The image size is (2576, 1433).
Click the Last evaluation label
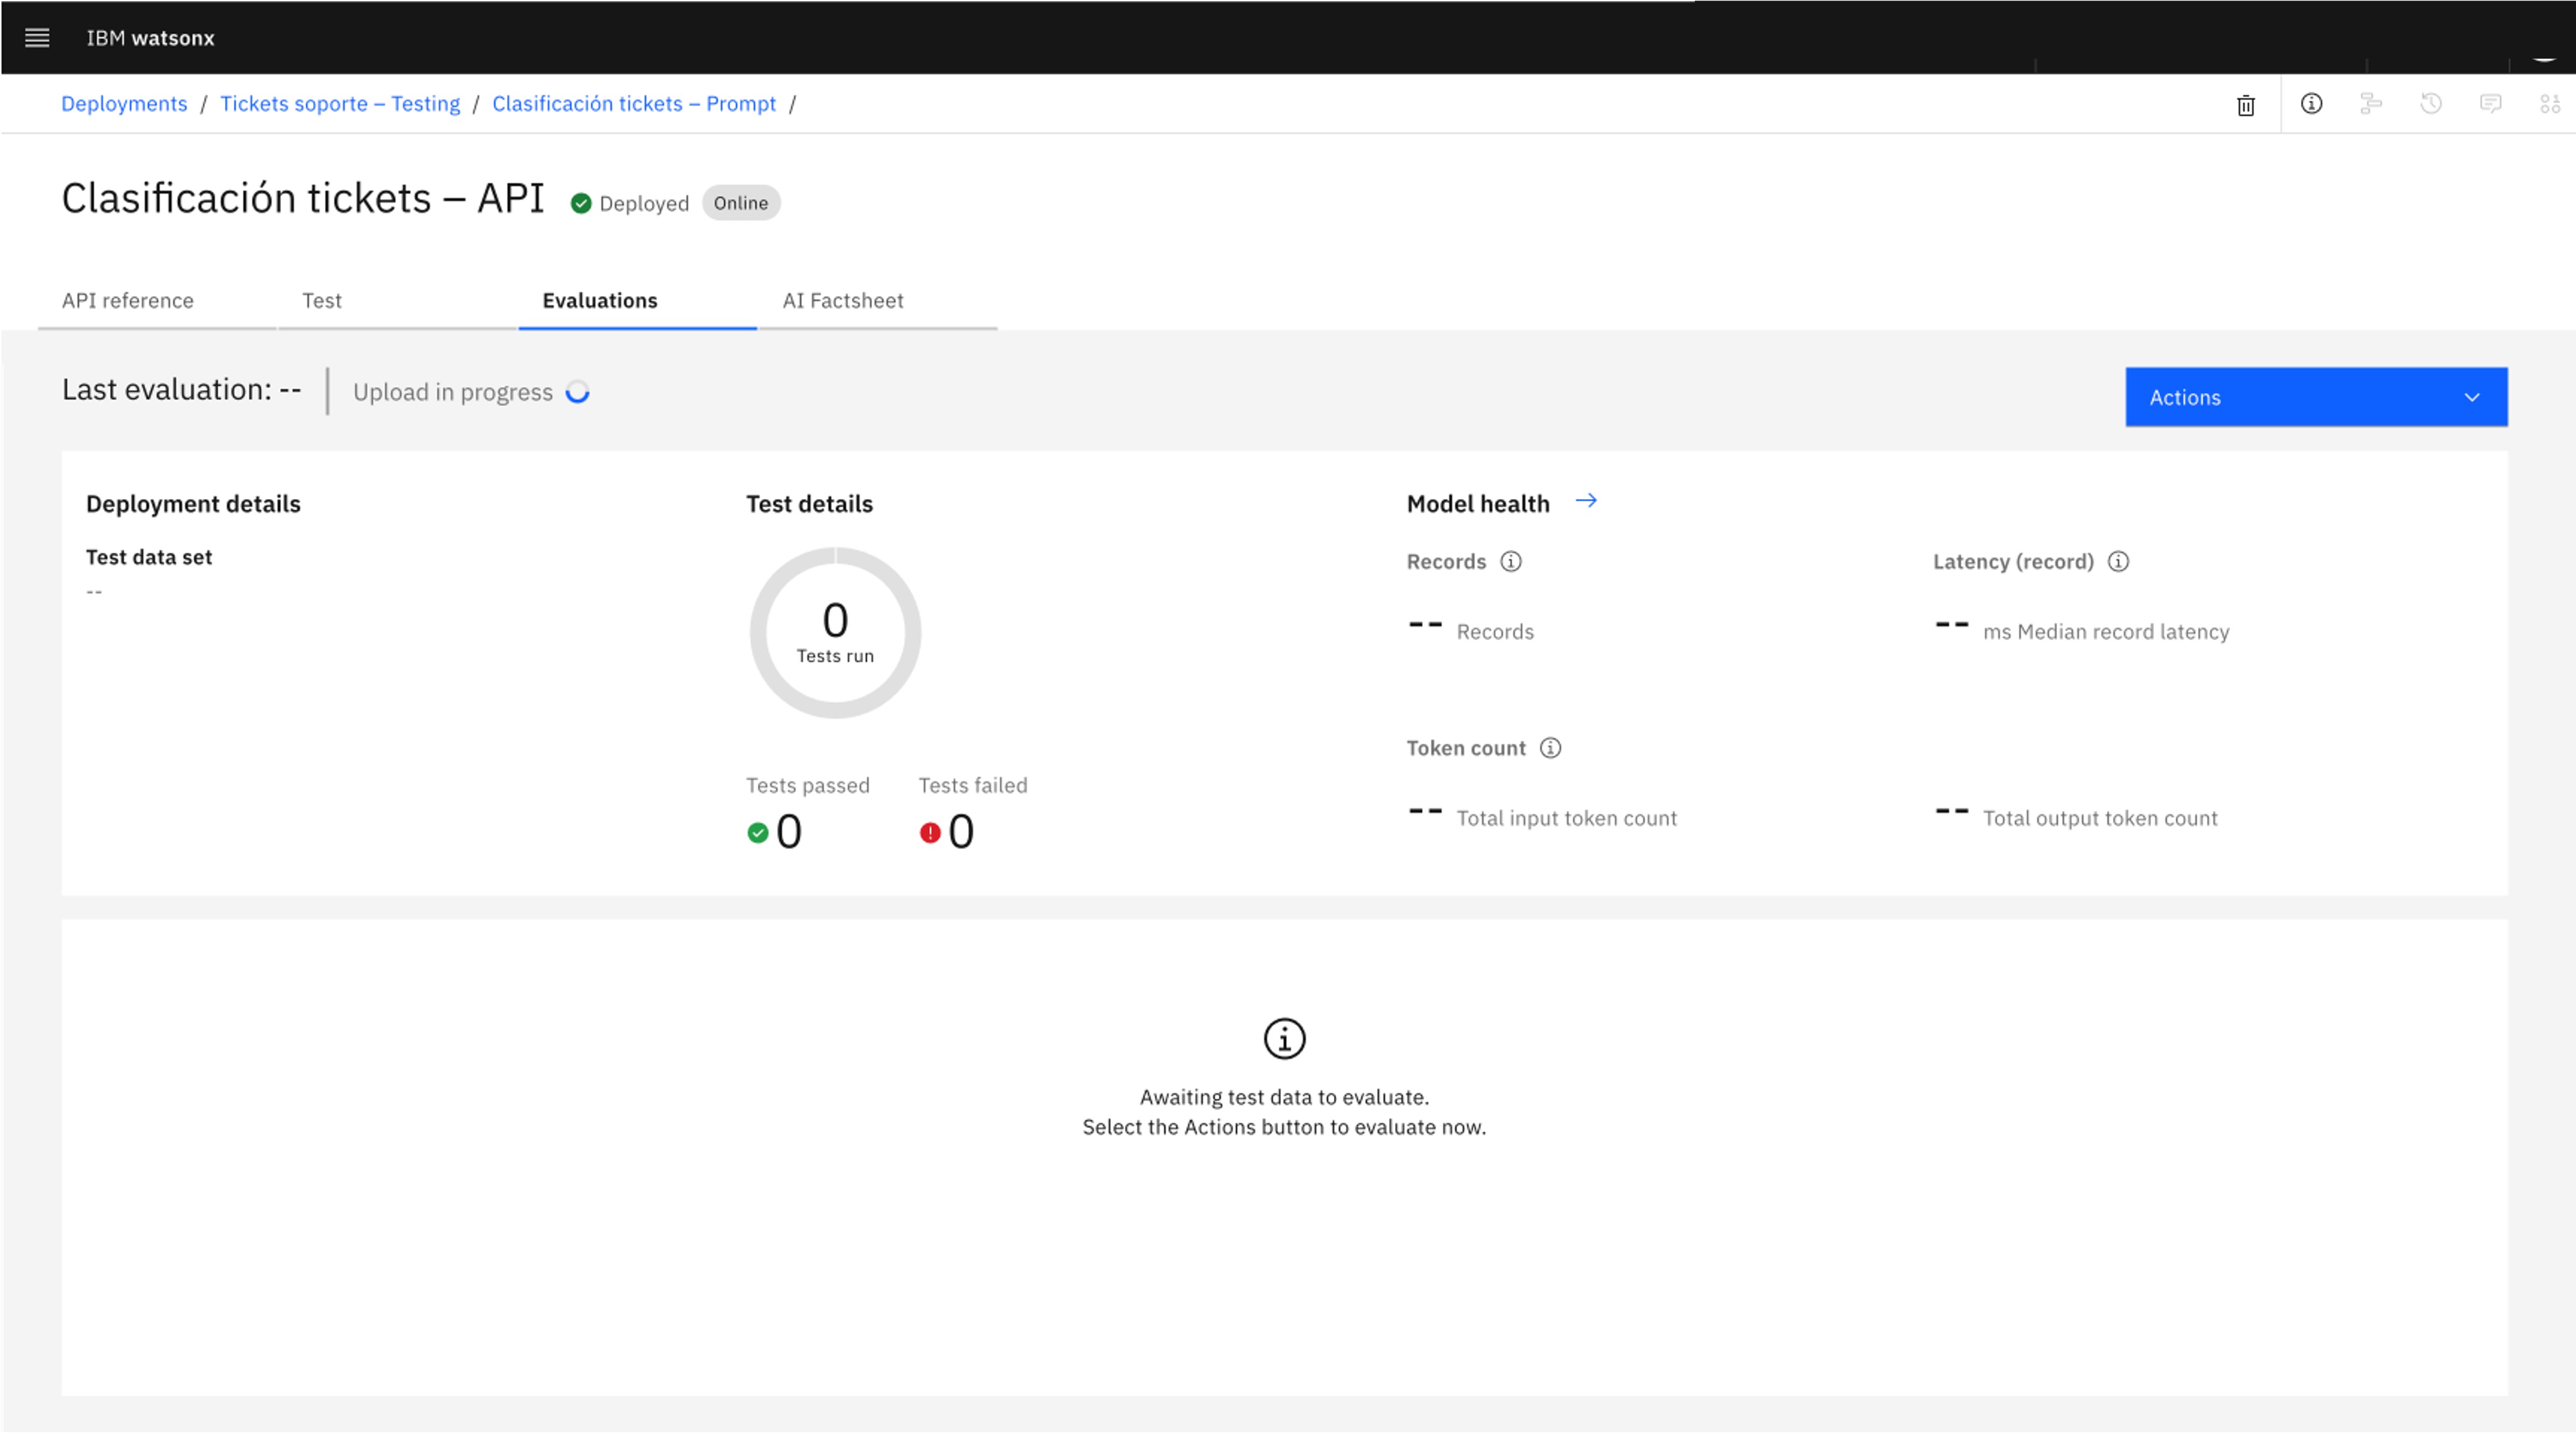(182, 390)
